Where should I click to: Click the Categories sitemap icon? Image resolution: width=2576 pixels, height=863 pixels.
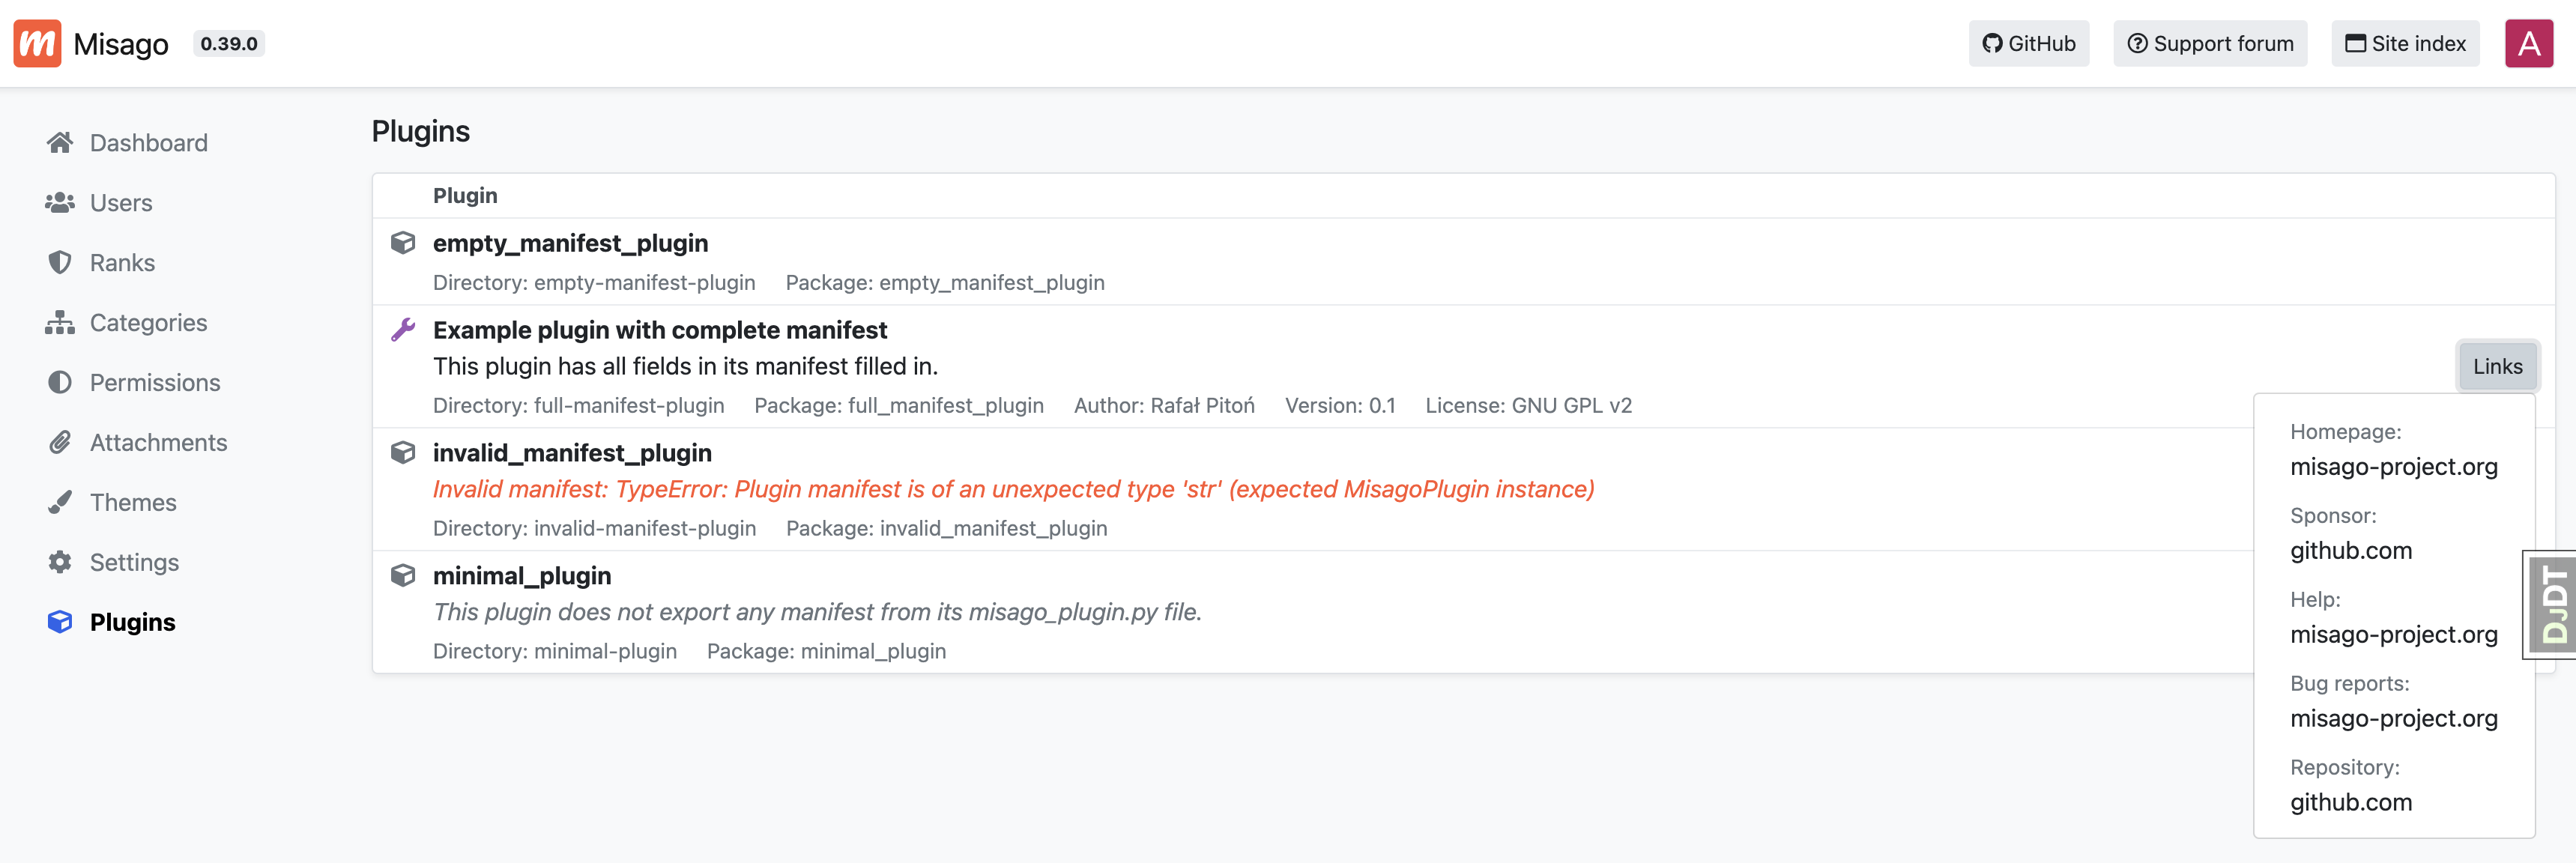pos(60,323)
